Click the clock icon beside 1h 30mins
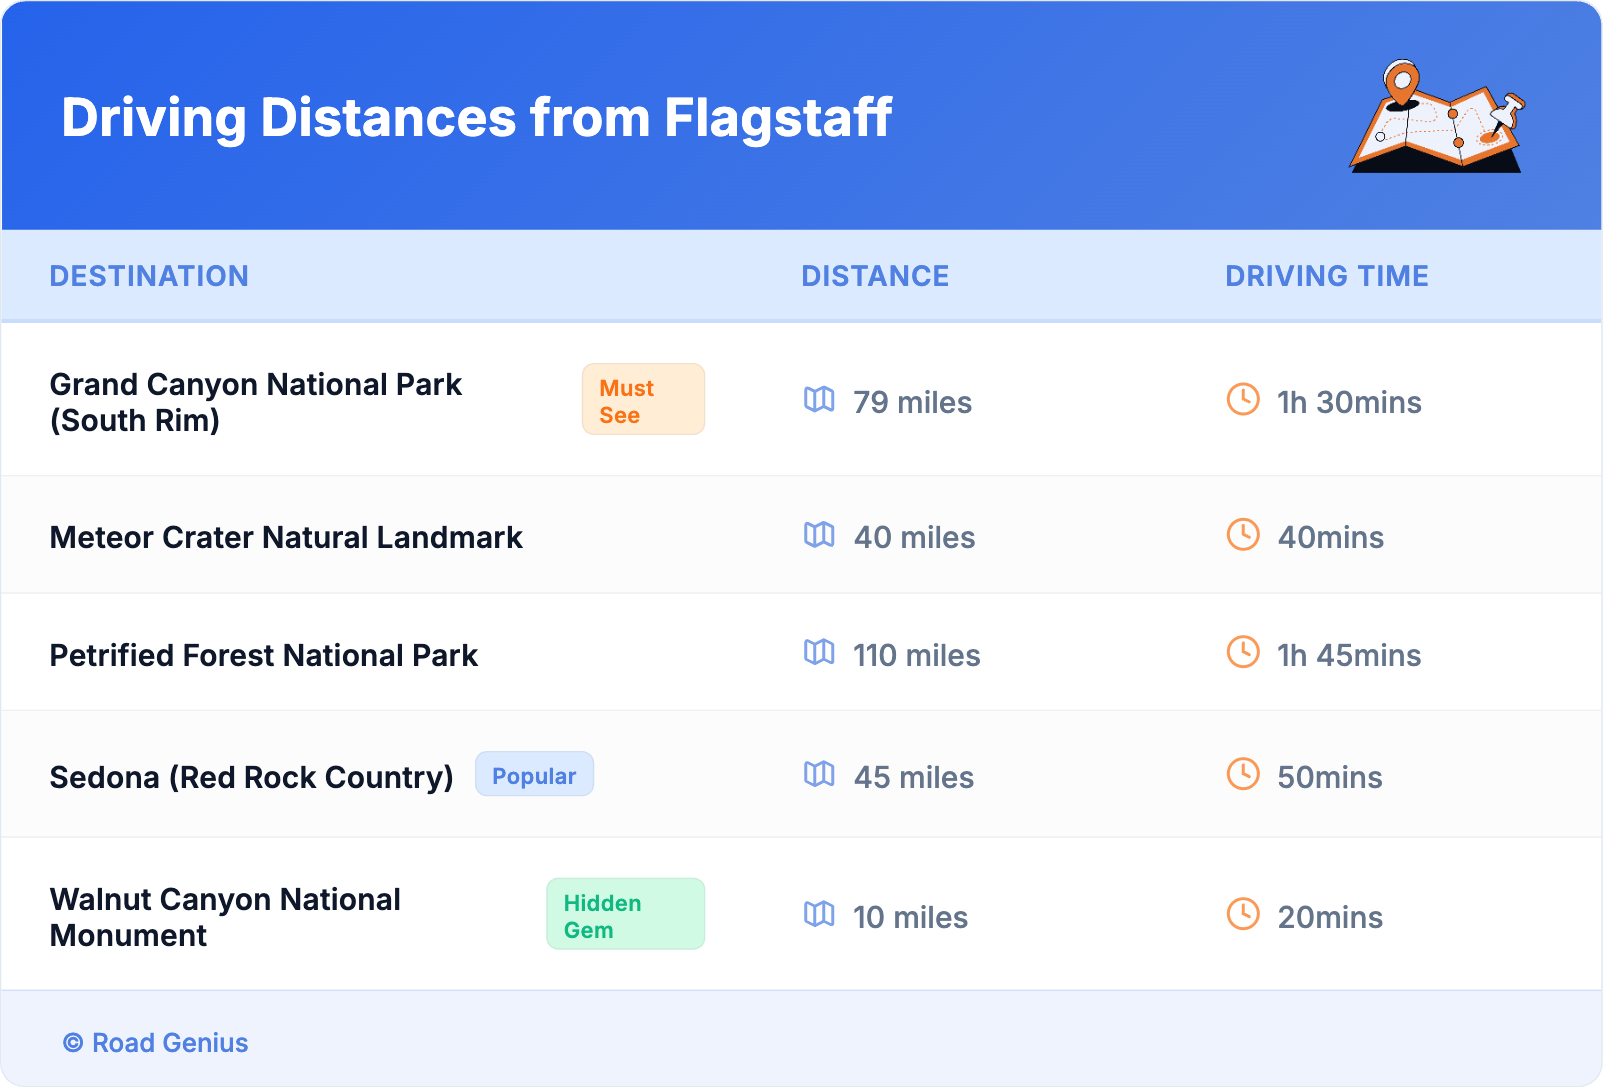Screen dimensions: 1604x1088 pos(1243,400)
